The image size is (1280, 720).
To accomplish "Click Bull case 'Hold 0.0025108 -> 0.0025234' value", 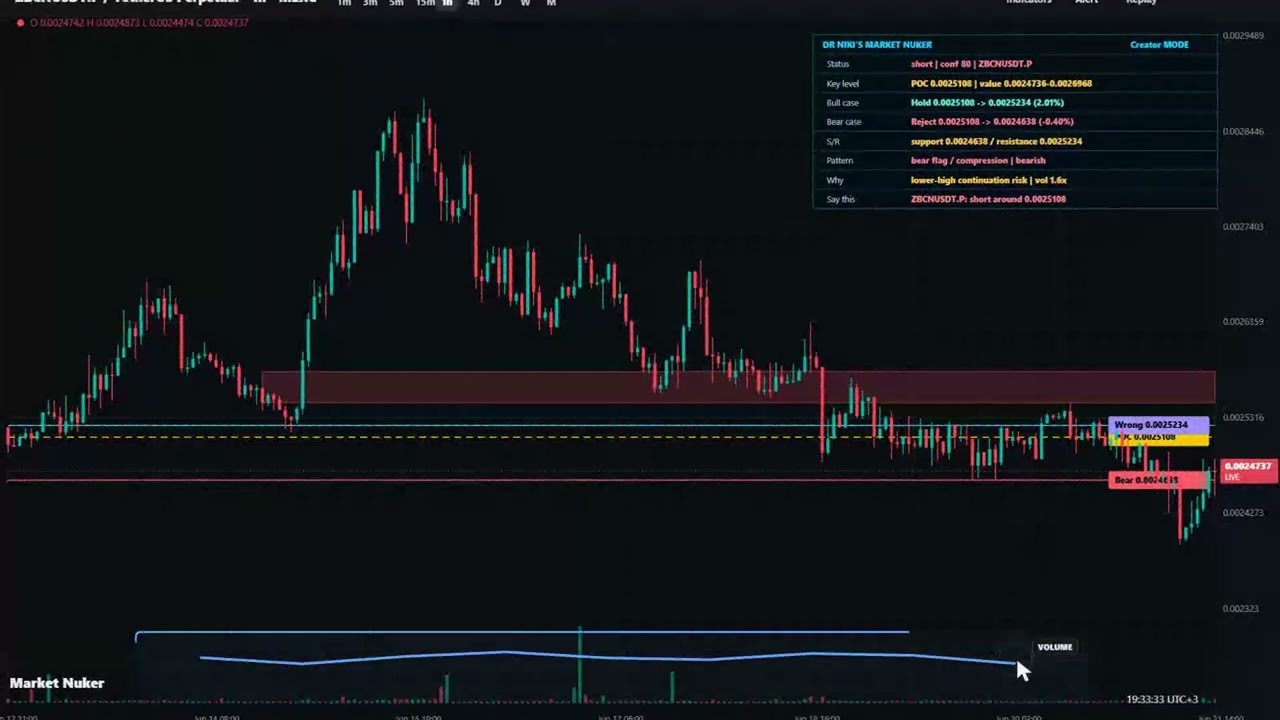I will tap(987, 103).
